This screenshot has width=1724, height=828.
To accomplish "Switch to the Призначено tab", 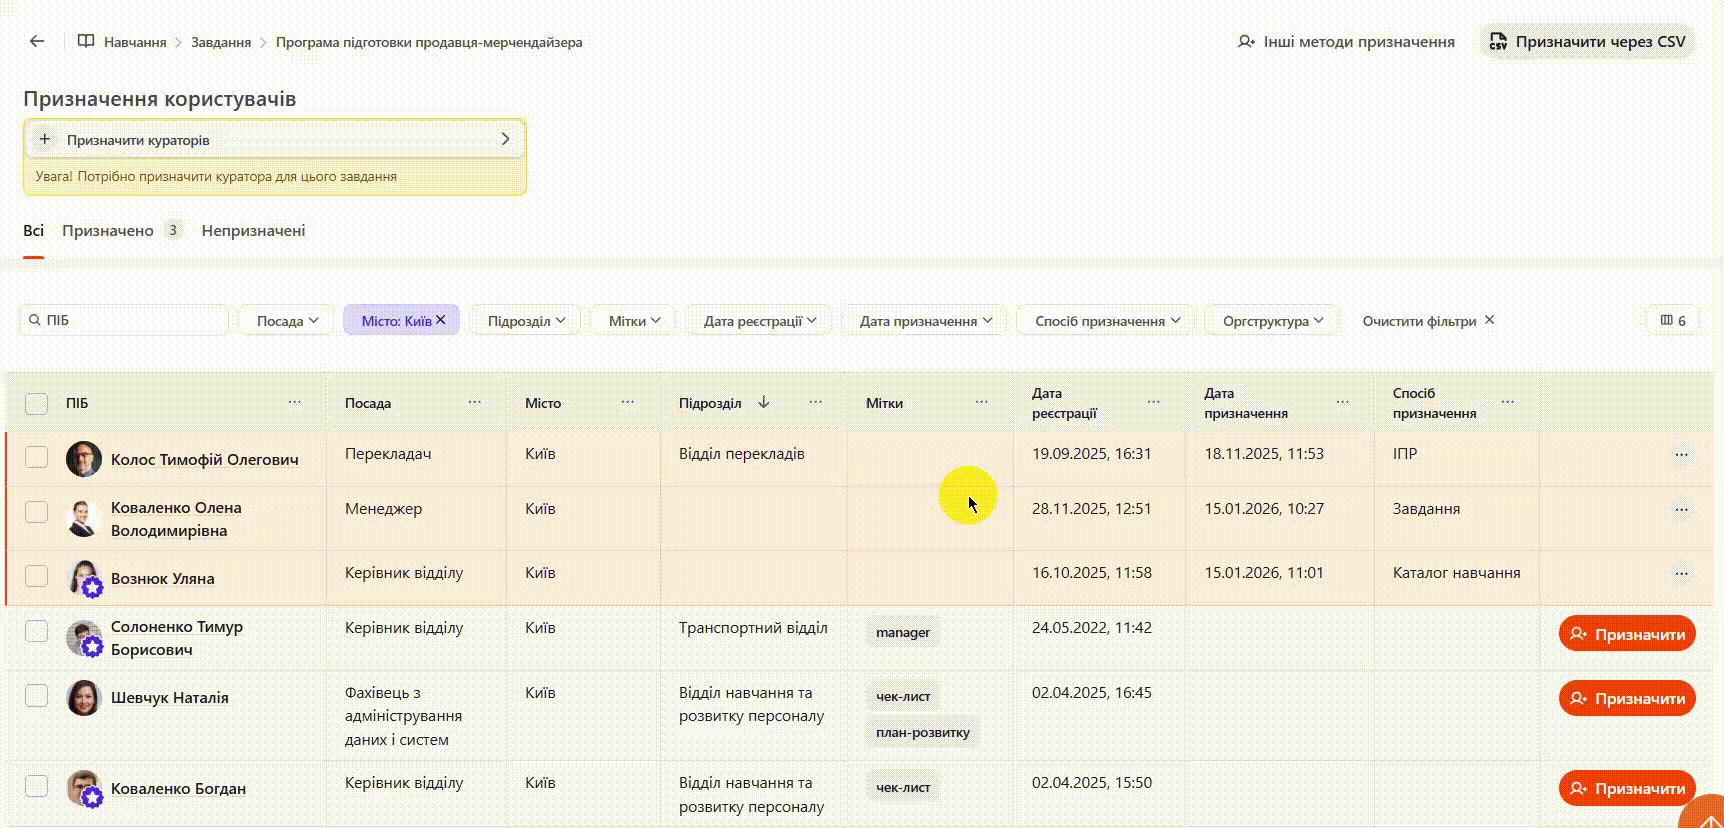I will (x=108, y=231).
